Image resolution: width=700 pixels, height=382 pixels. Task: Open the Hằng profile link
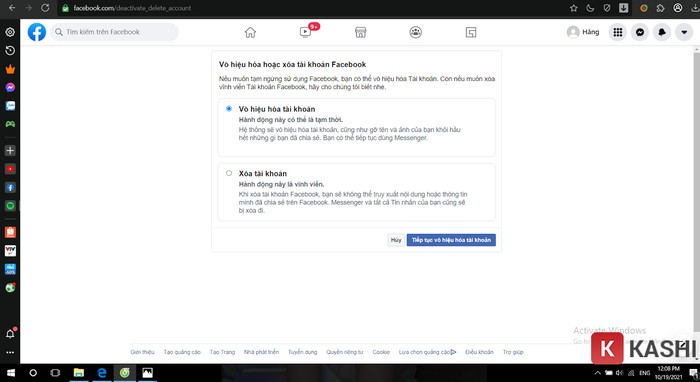583,32
